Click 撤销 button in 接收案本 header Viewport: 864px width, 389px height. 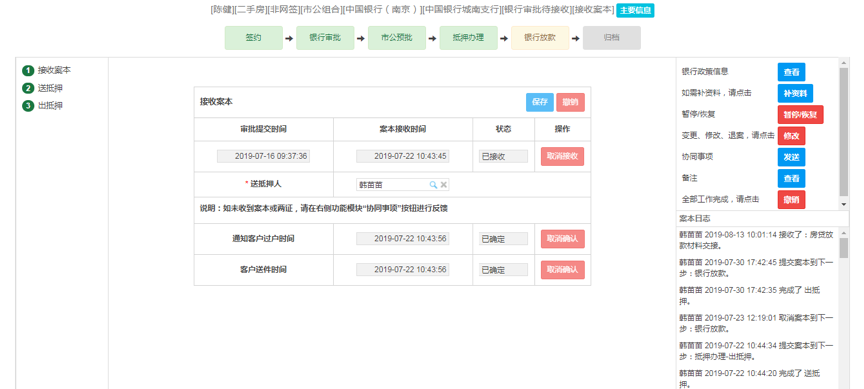[x=570, y=102]
